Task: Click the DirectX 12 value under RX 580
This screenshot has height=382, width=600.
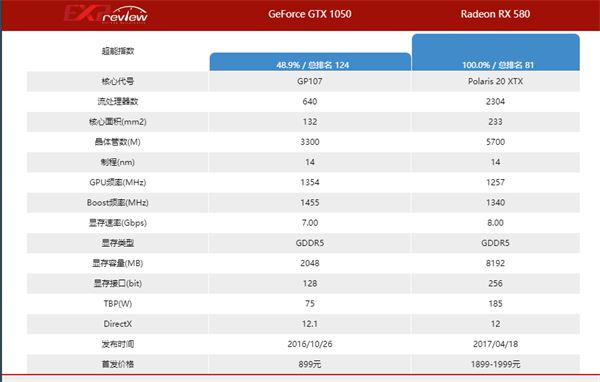Action: click(x=496, y=324)
